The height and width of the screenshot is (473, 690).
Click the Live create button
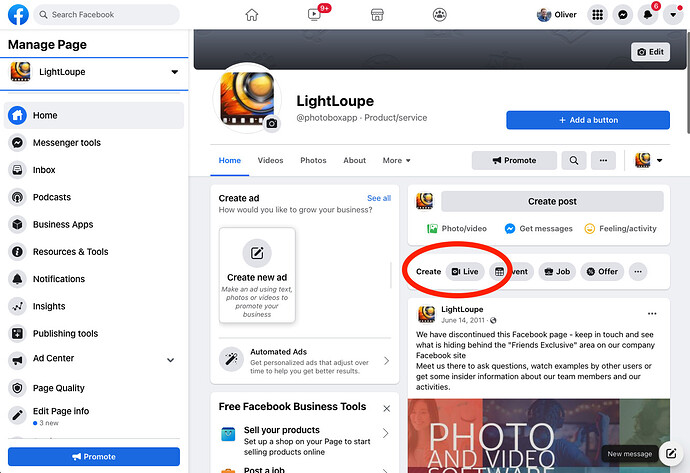(x=465, y=271)
